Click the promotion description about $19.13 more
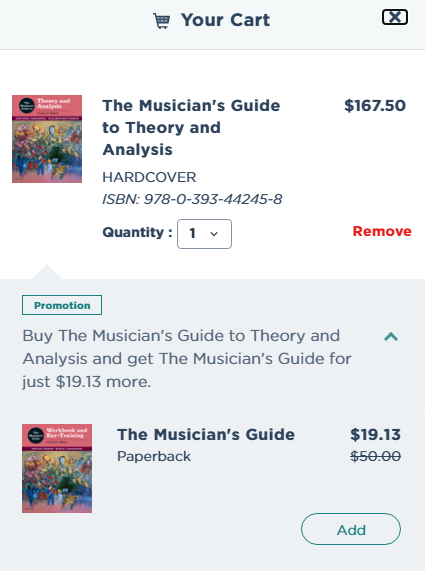The image size is (425, 571). [187, 359]
